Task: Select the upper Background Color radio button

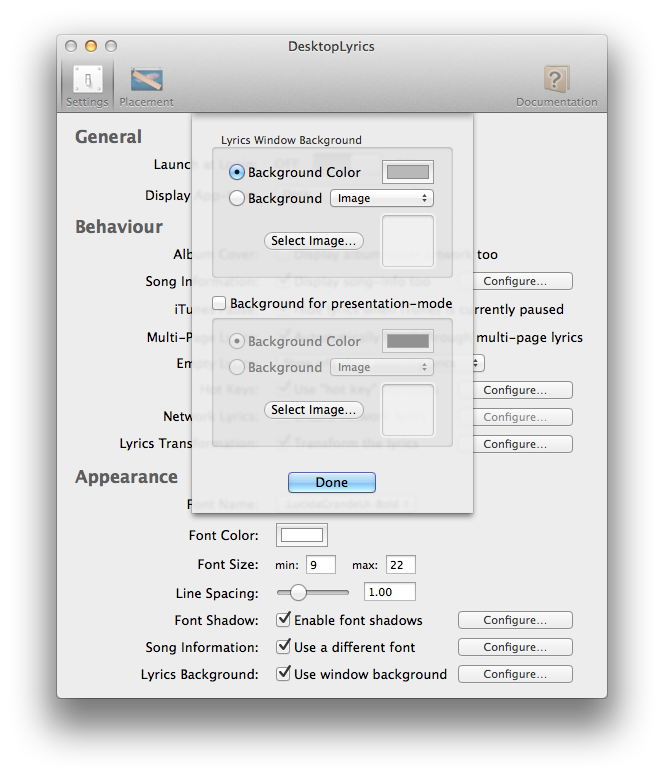Action: (237, 172)
